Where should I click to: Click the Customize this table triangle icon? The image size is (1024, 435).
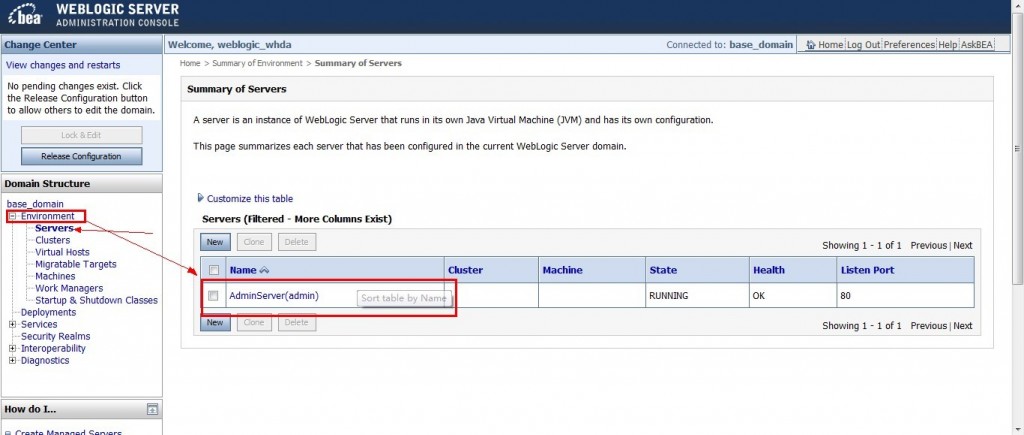point(200,198)
